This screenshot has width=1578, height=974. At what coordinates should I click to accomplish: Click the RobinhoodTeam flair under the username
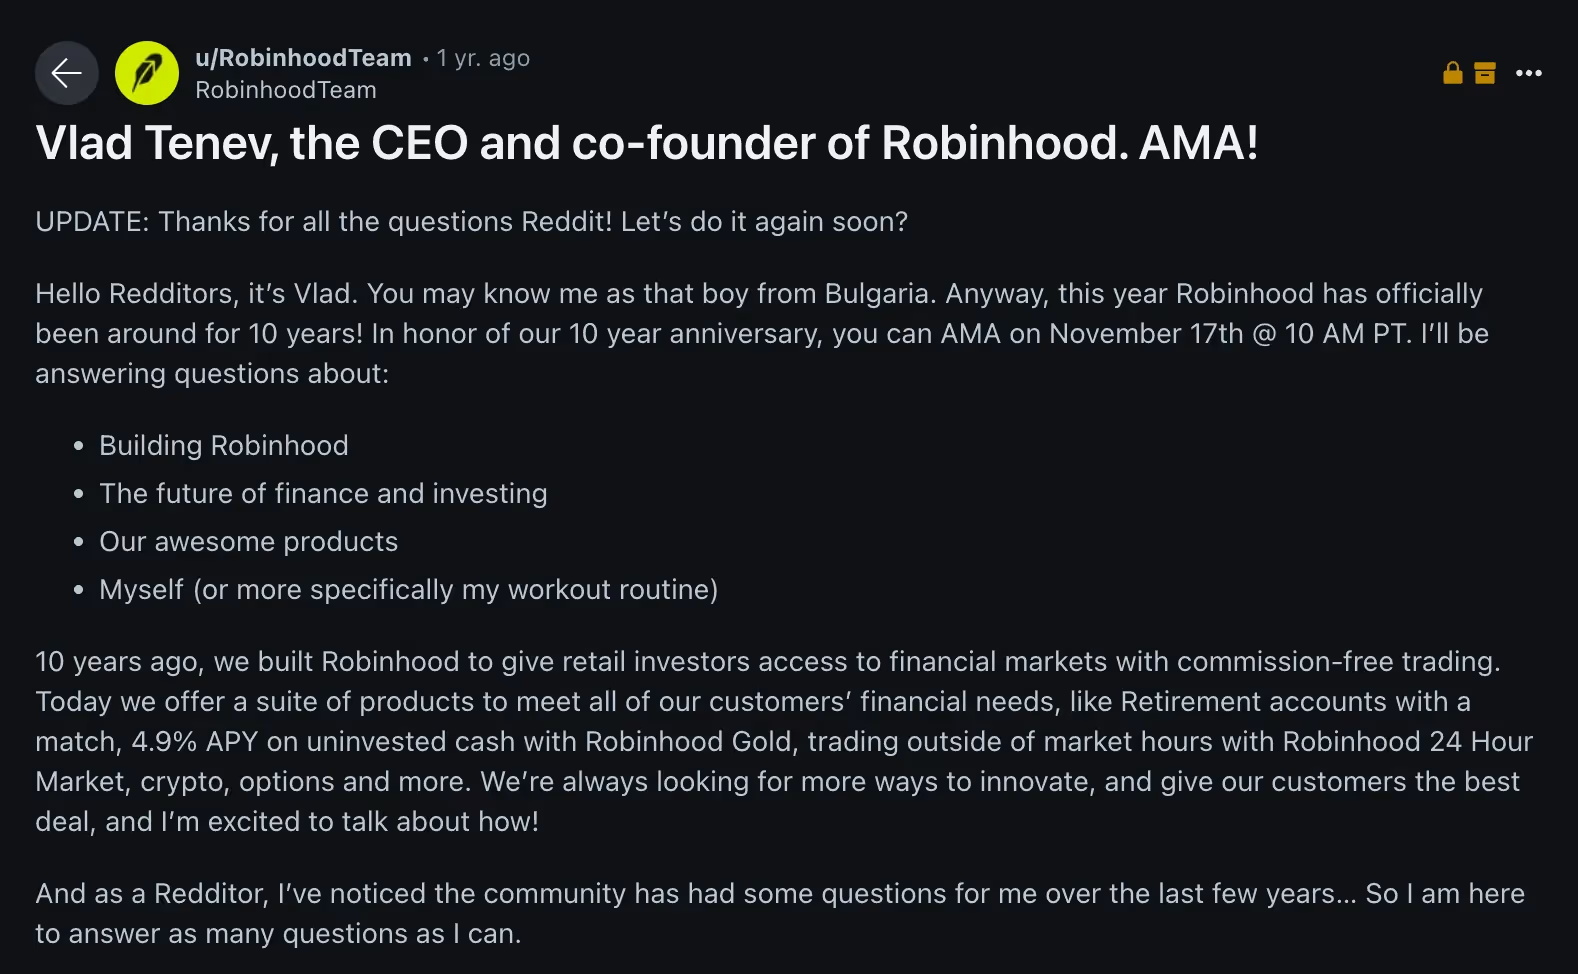pos(286,90)
